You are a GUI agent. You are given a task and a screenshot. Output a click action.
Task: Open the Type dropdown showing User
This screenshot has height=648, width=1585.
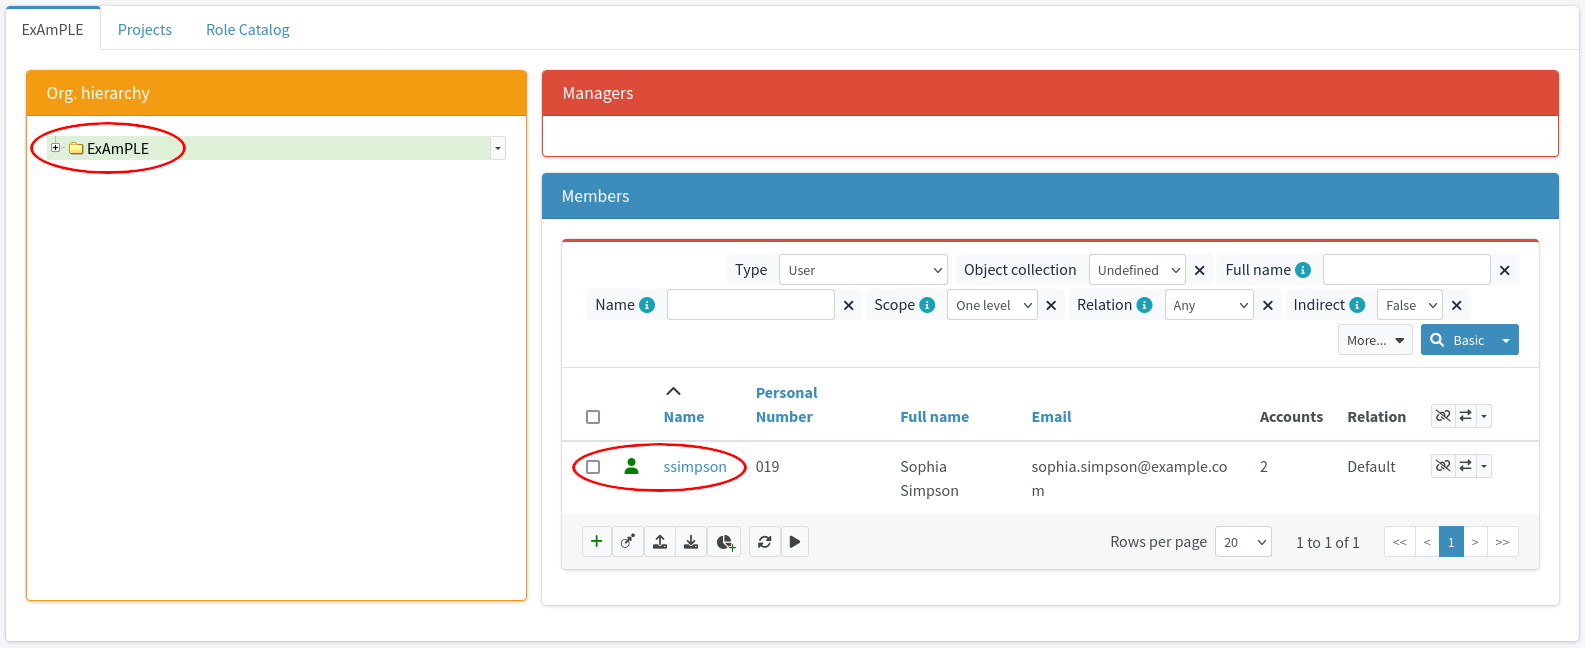tap(863, 270)
